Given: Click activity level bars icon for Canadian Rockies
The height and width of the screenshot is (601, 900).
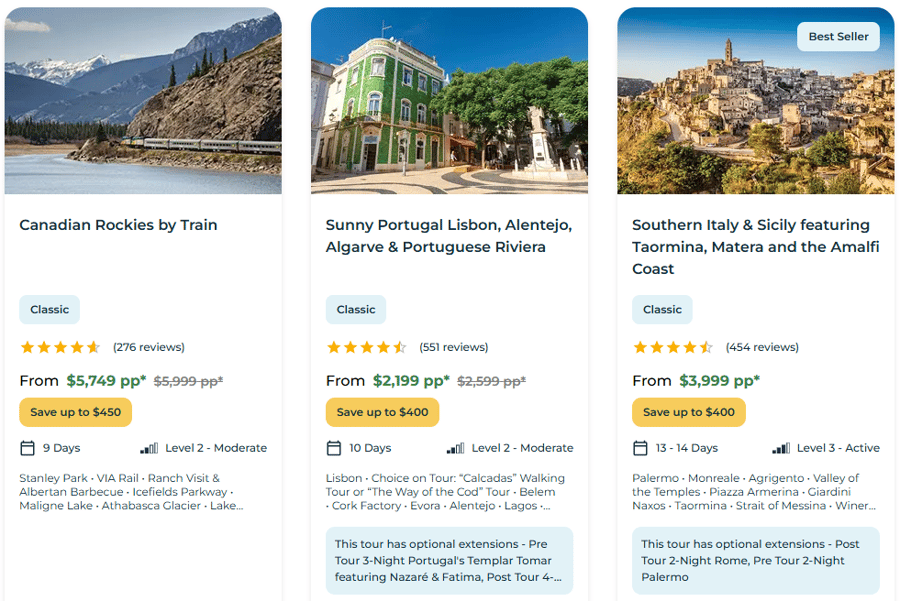Looking at the screenshot, I should (149, 448).
